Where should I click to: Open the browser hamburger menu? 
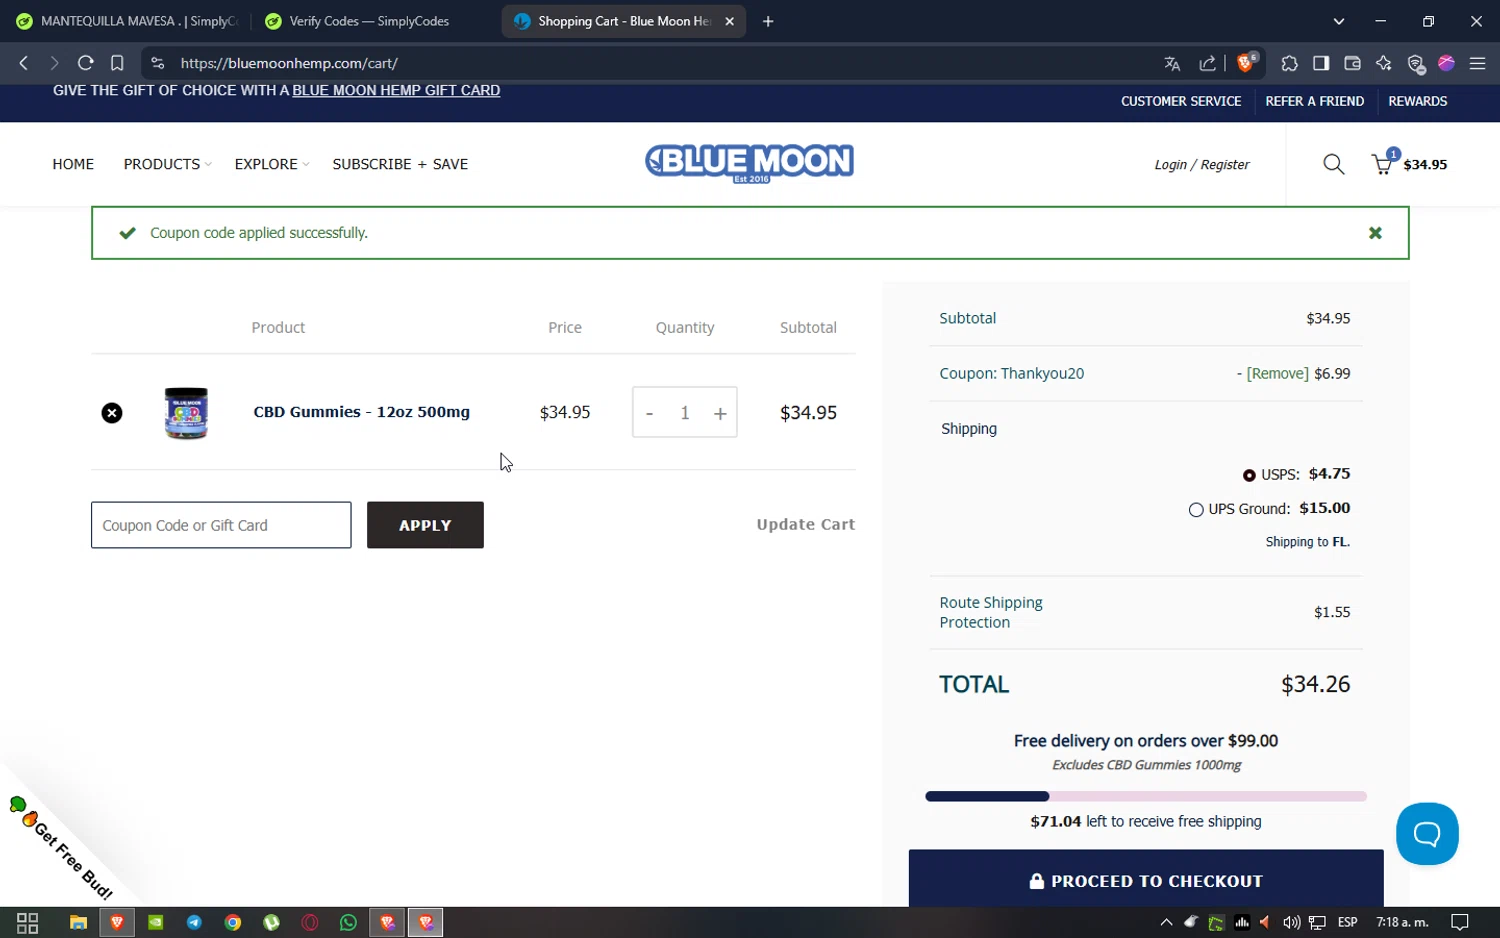pos(1477,63)
